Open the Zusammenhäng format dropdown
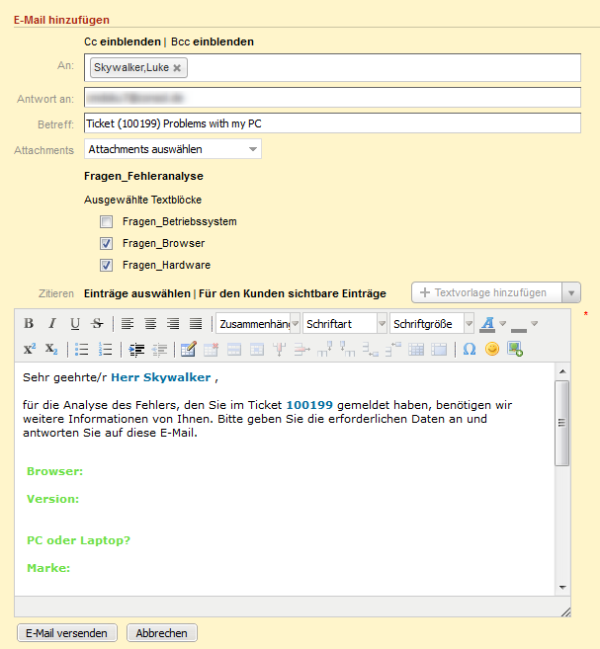This screenshot has height=649, width=600. 258,324
